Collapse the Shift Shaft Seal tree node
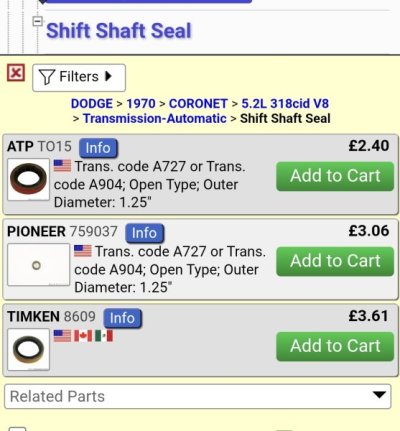 pyautogui.click(x=37, y=21)
